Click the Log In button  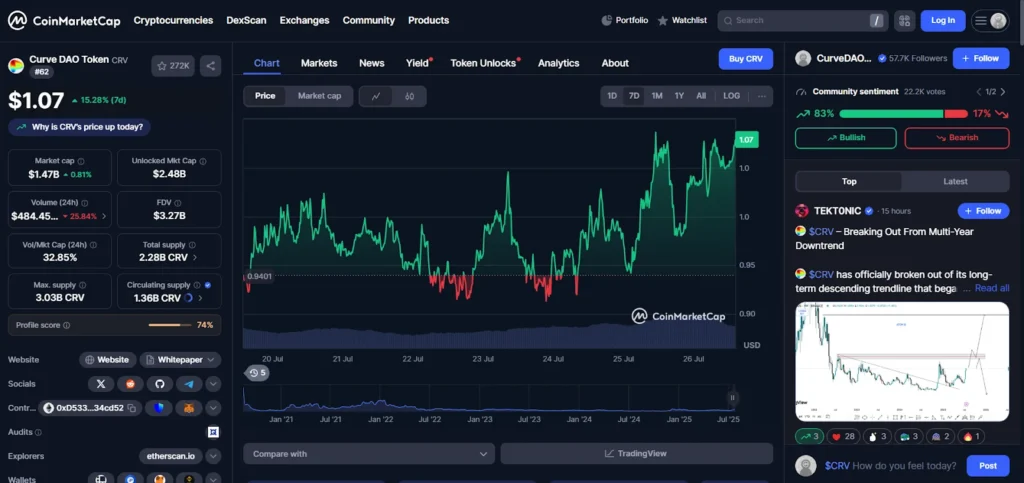click(x=942, y=20)
